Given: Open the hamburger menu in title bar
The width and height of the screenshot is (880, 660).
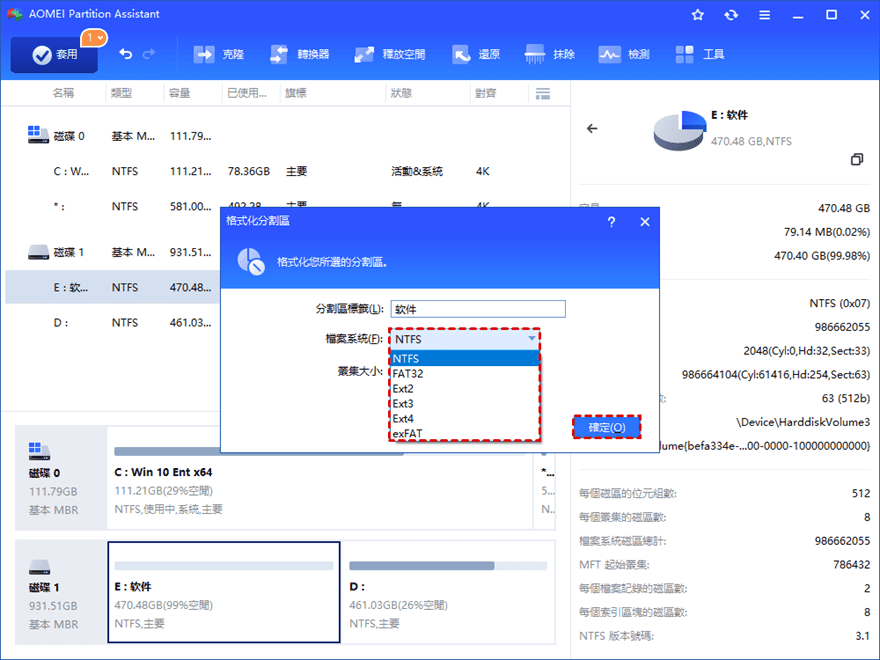Looking at the screenshot, I should point(764,15).
